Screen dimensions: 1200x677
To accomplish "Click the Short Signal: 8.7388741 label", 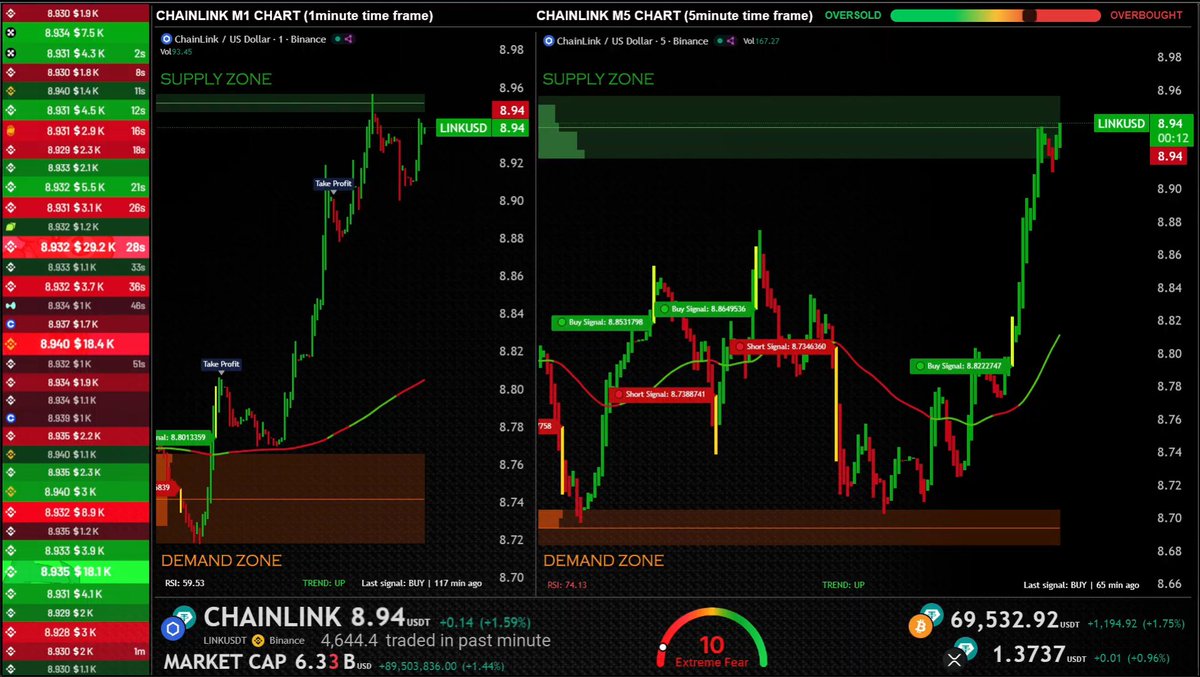I will [659, 394].
